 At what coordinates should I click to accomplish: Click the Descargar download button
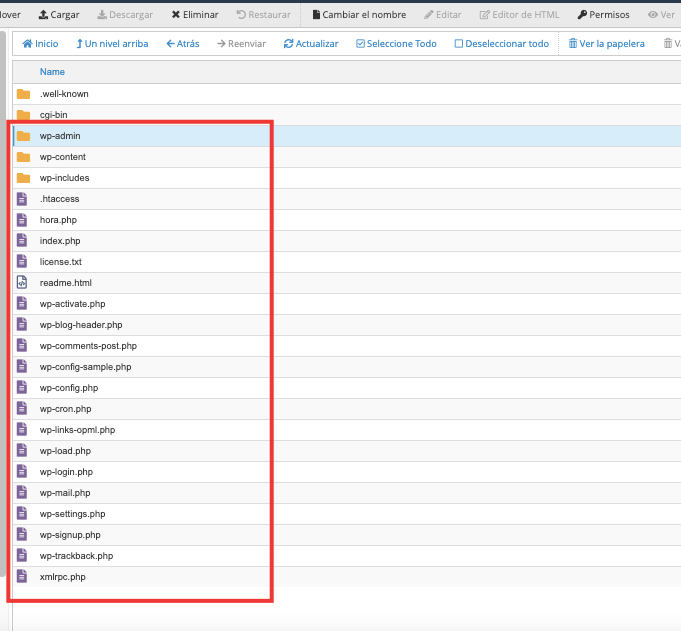tap(125, 15)
